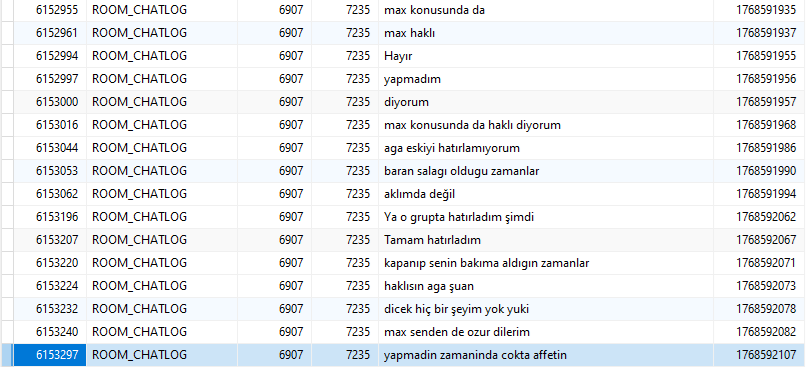Click timestamp 1768591937

point(759,33)
